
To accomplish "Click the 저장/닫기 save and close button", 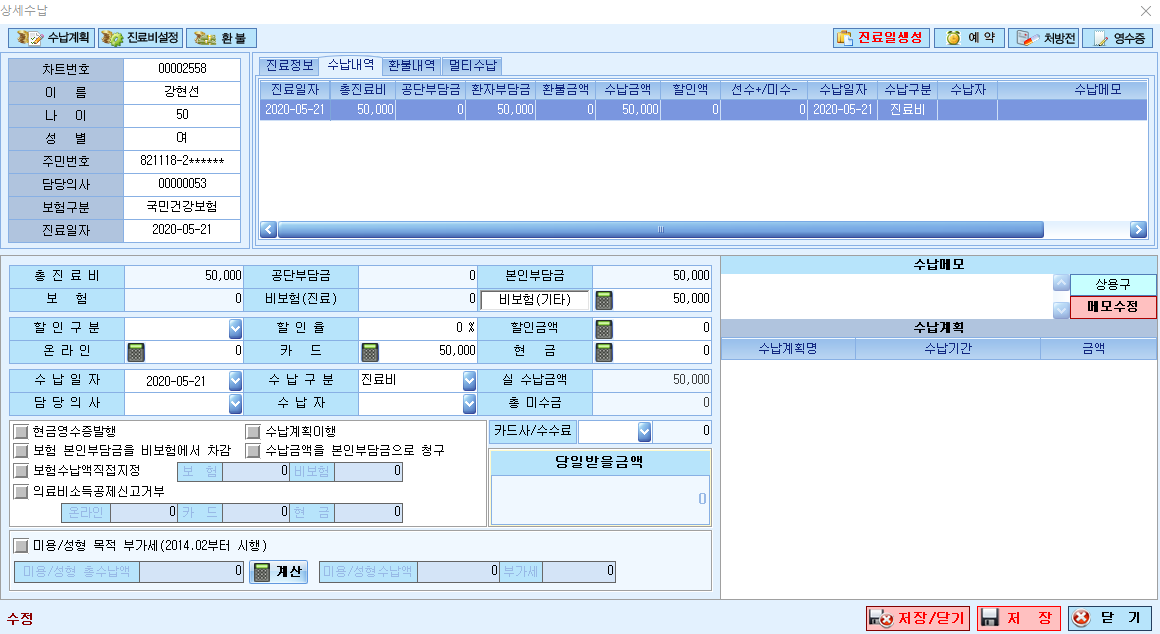I will (918, 618).
